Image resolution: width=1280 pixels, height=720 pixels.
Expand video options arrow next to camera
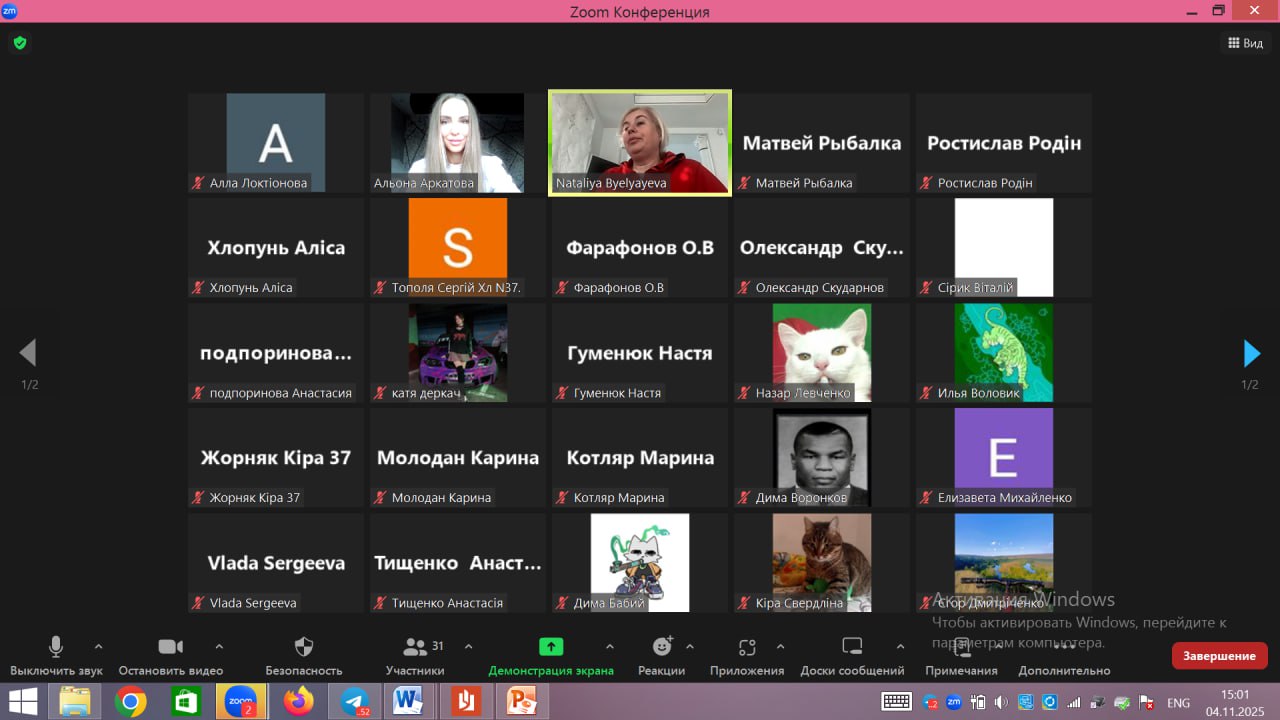click(219, 646)
